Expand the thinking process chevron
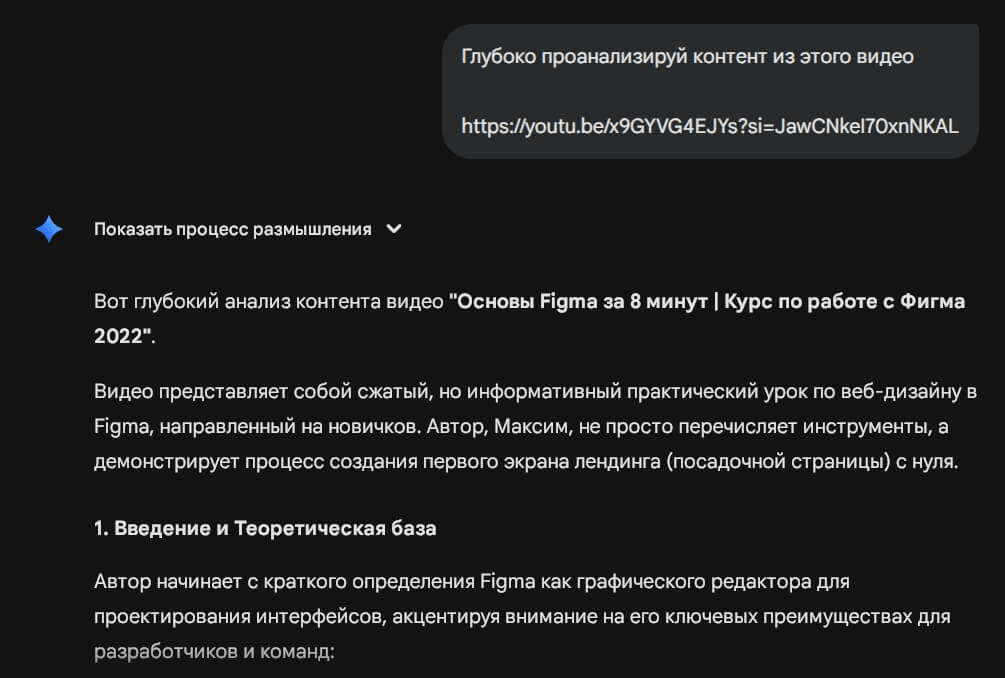1005x678 pixels. point(394,229)
